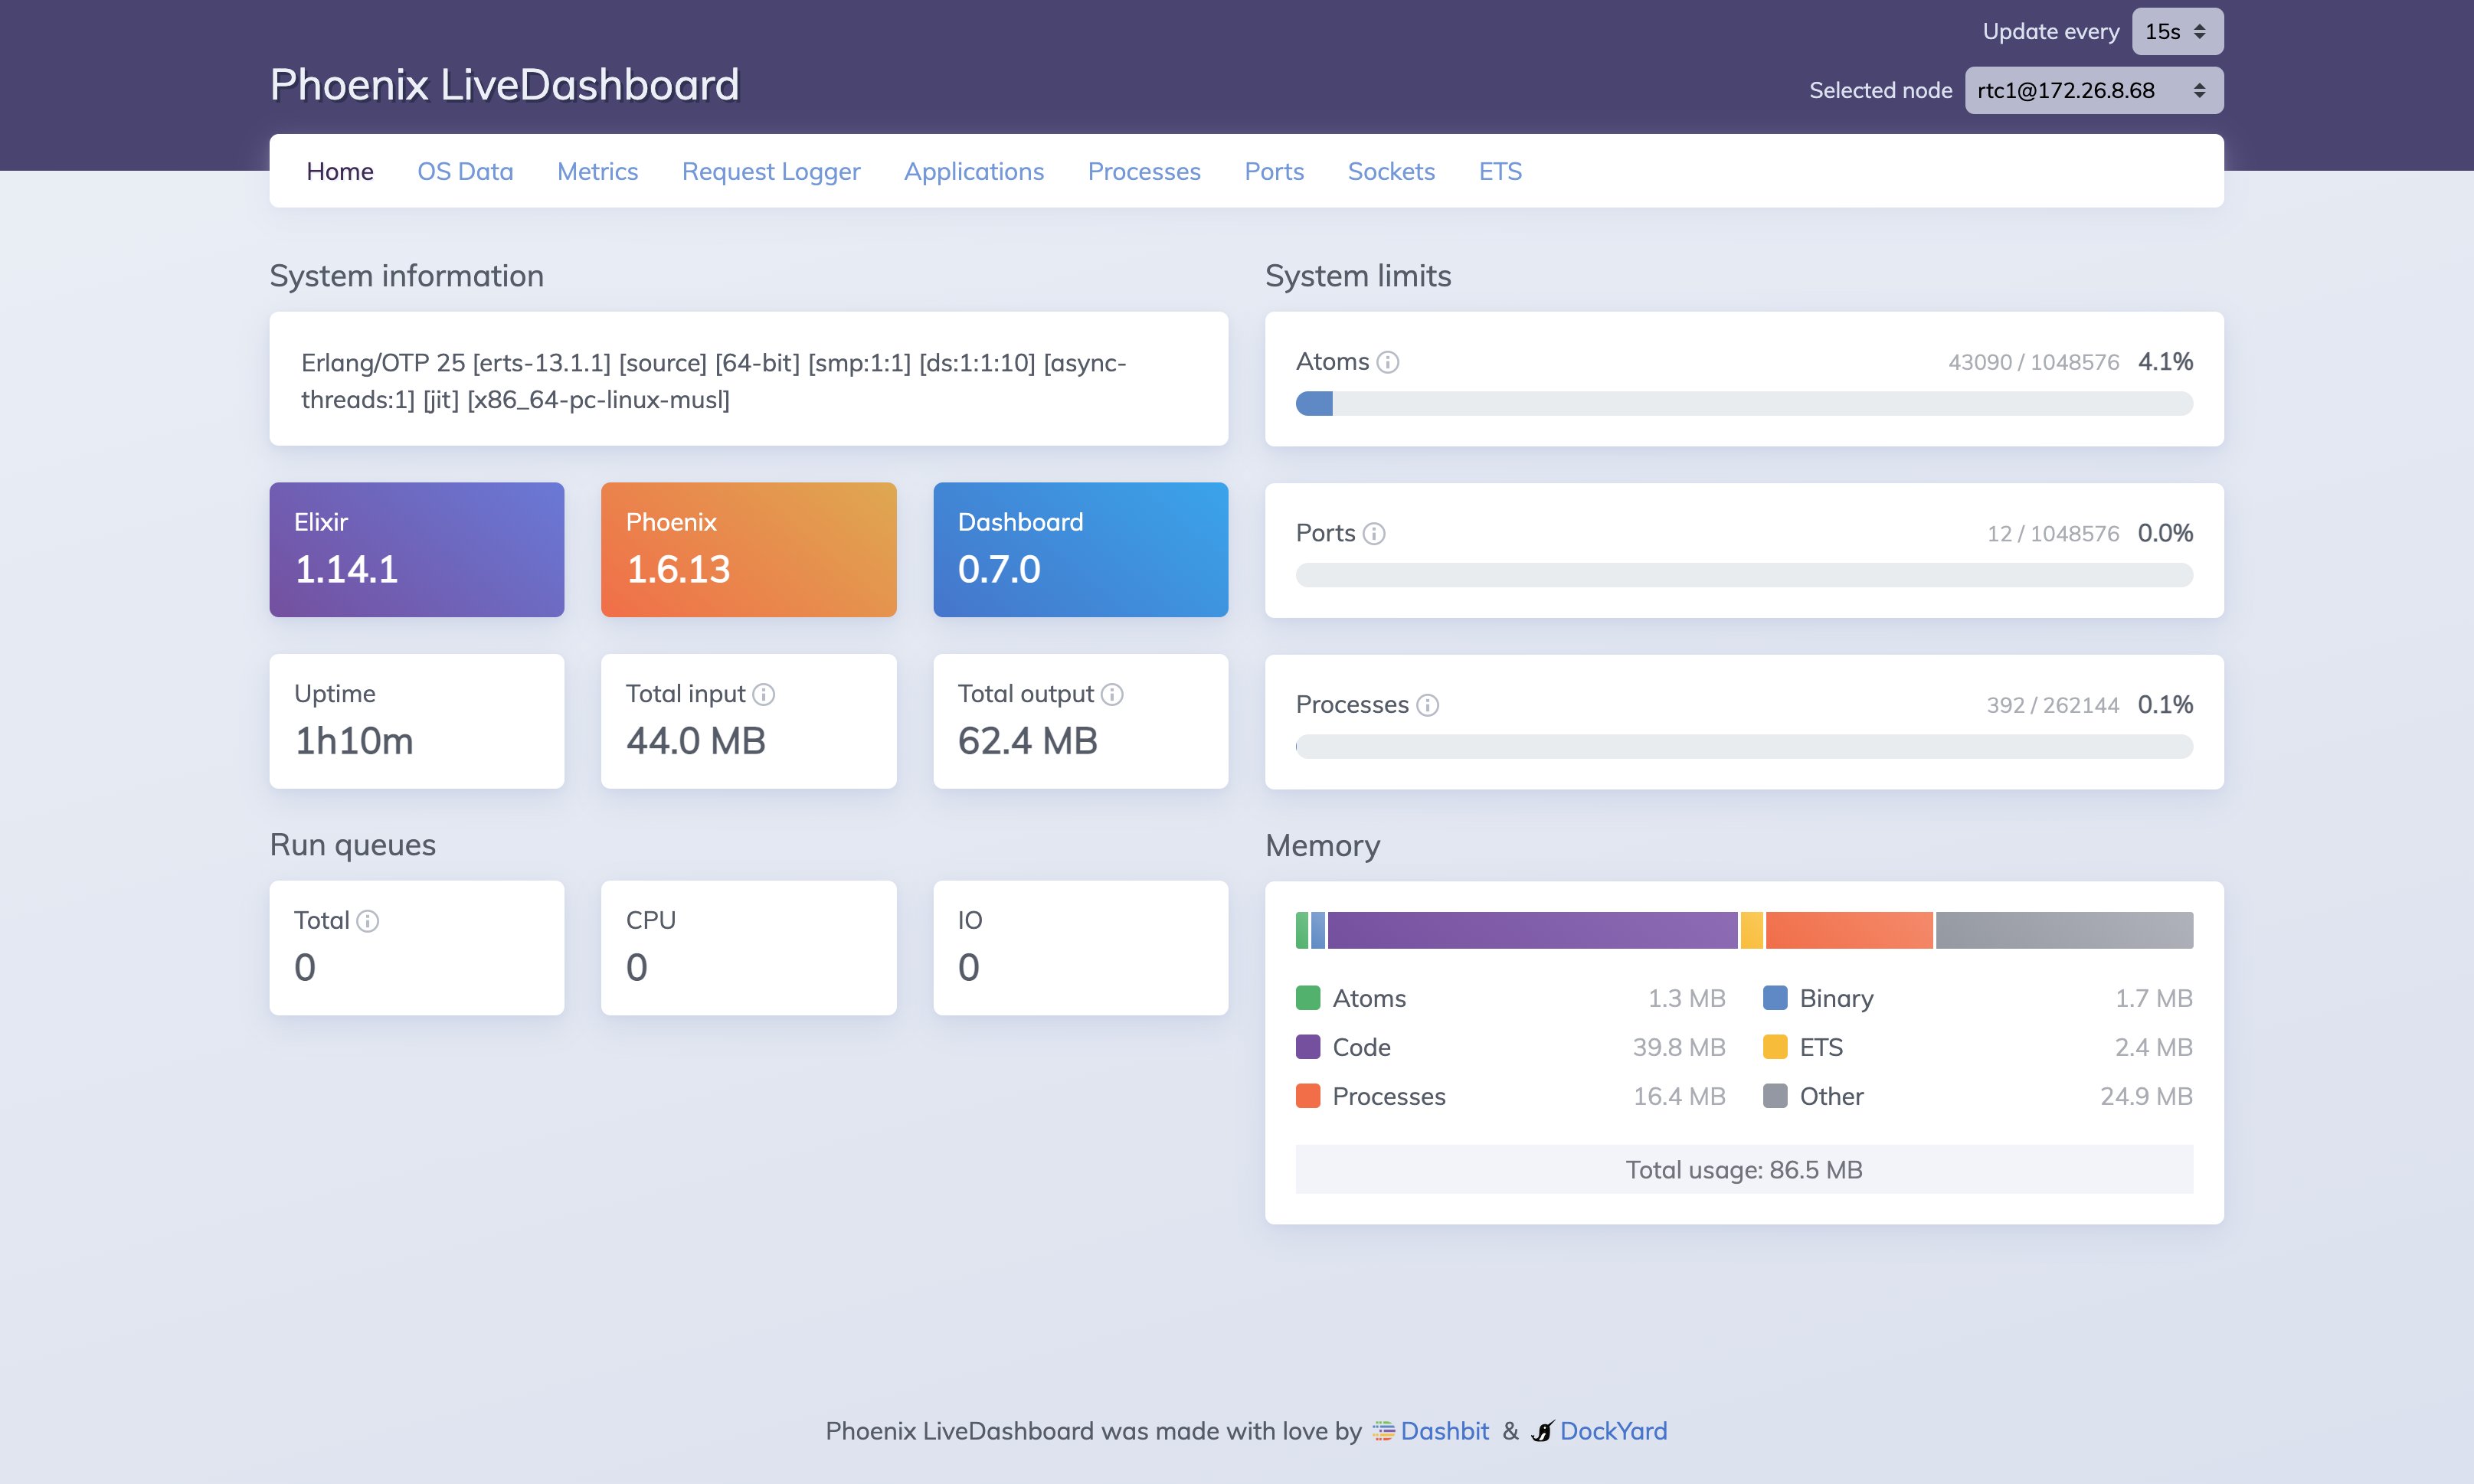This screenshot has height=1484, width=2474.
Task: Click the Atoms usage progress bar
Action: coord(1744,404)
